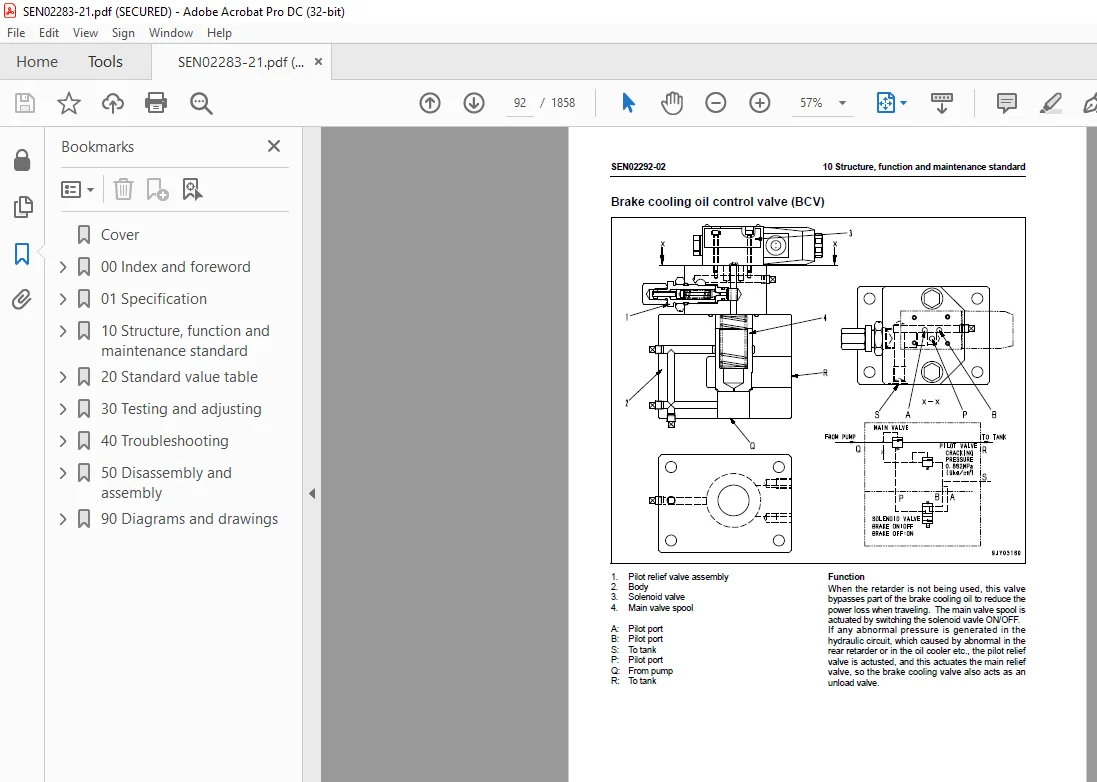Expand 10 Structure, function bookmark
Screen dimensions: 1097x782
pyautogui.click(x=63, y=332)
